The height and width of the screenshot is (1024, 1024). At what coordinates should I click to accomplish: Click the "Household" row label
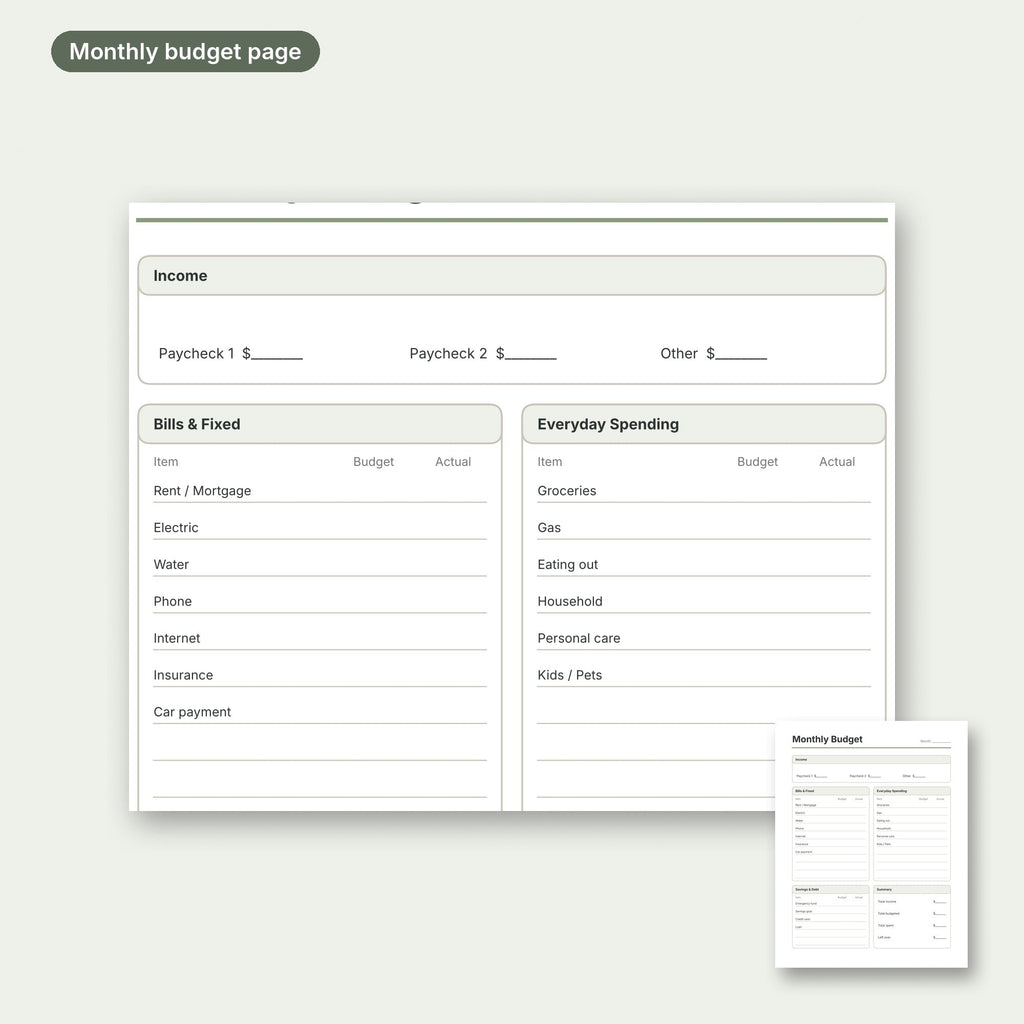pos(570,601)
